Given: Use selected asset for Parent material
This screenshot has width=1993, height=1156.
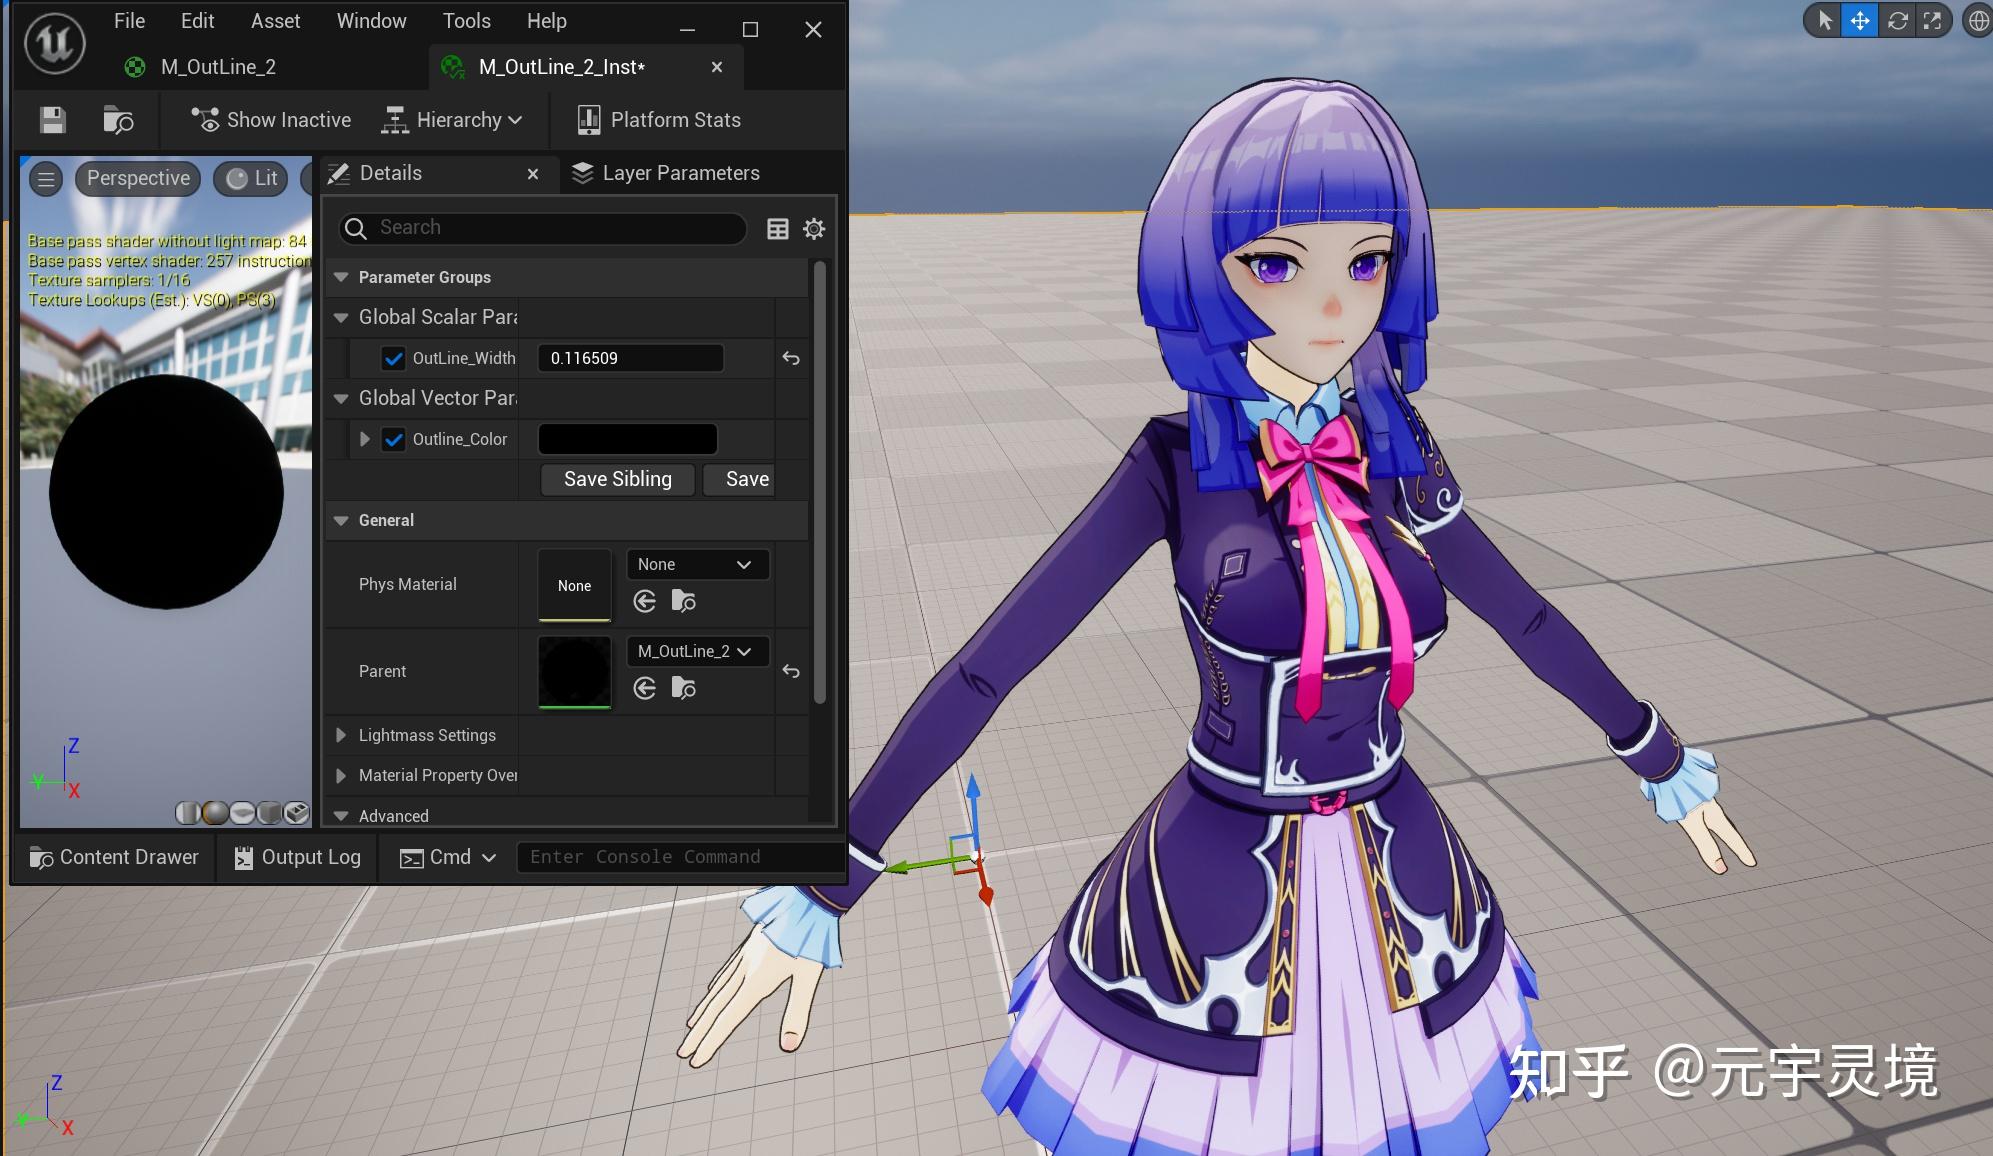Looking at the screenshot, I should pyautogui.click(x=645, y=688).
